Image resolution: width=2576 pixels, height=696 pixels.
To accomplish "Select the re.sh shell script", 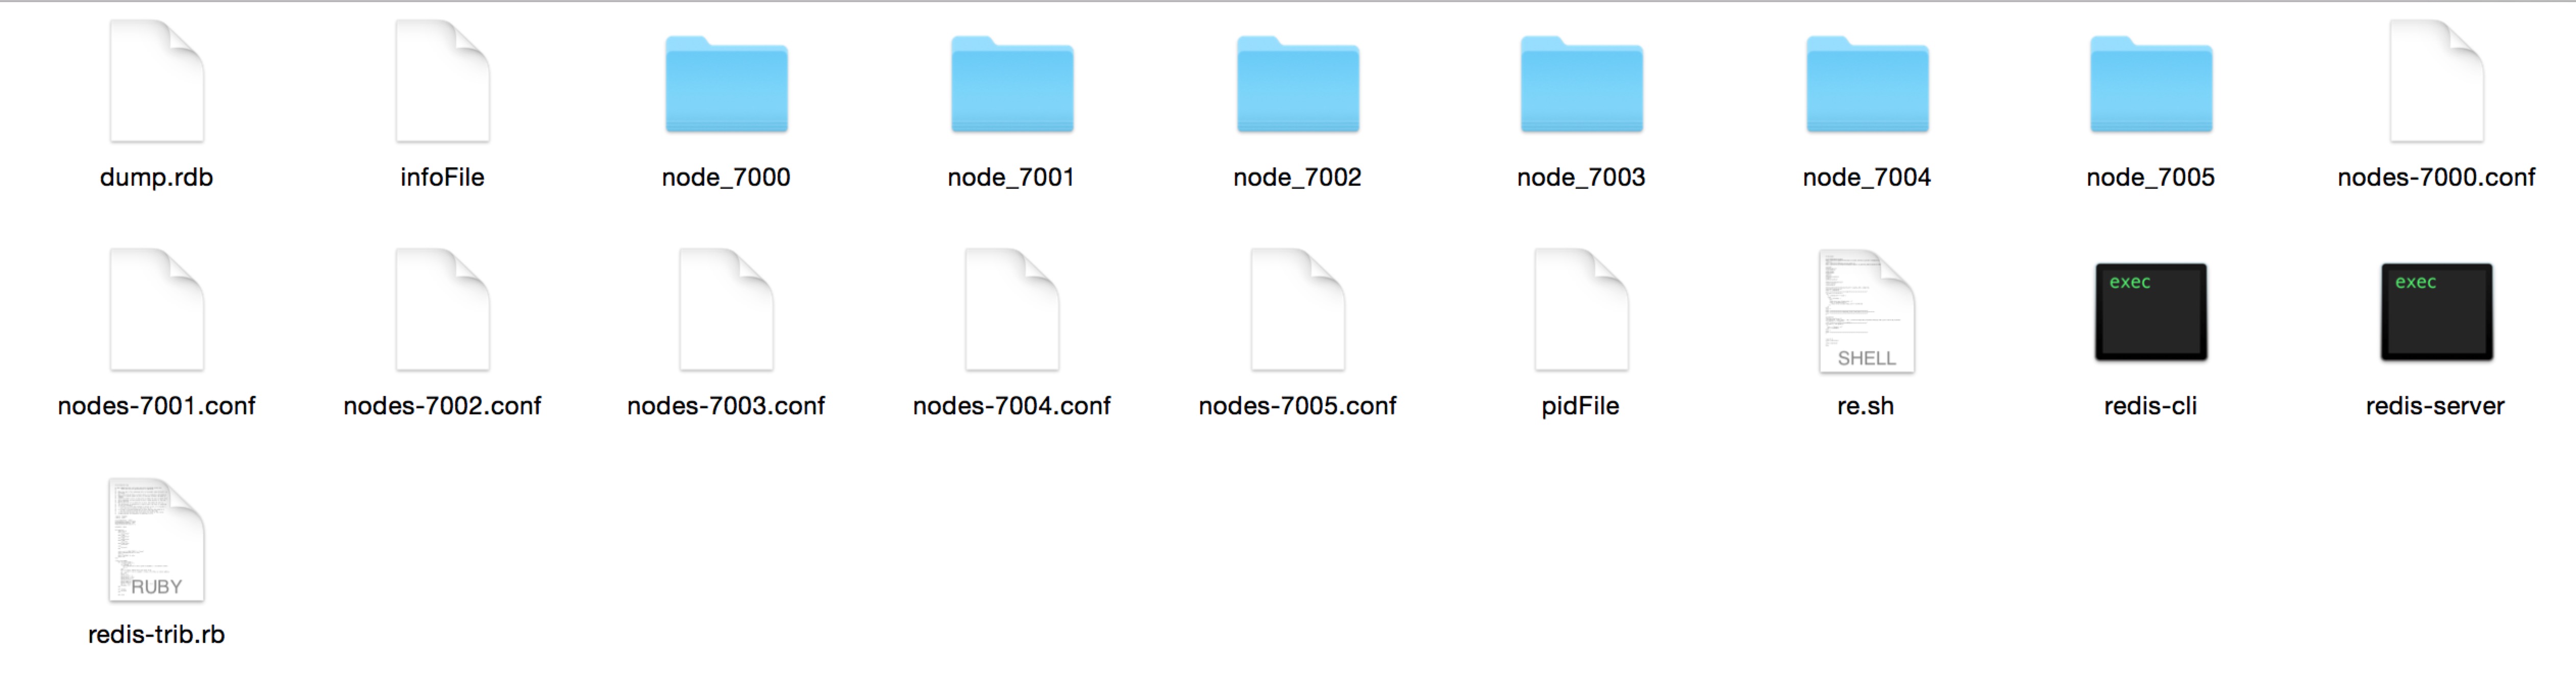I will click(x=1867, y=311).
